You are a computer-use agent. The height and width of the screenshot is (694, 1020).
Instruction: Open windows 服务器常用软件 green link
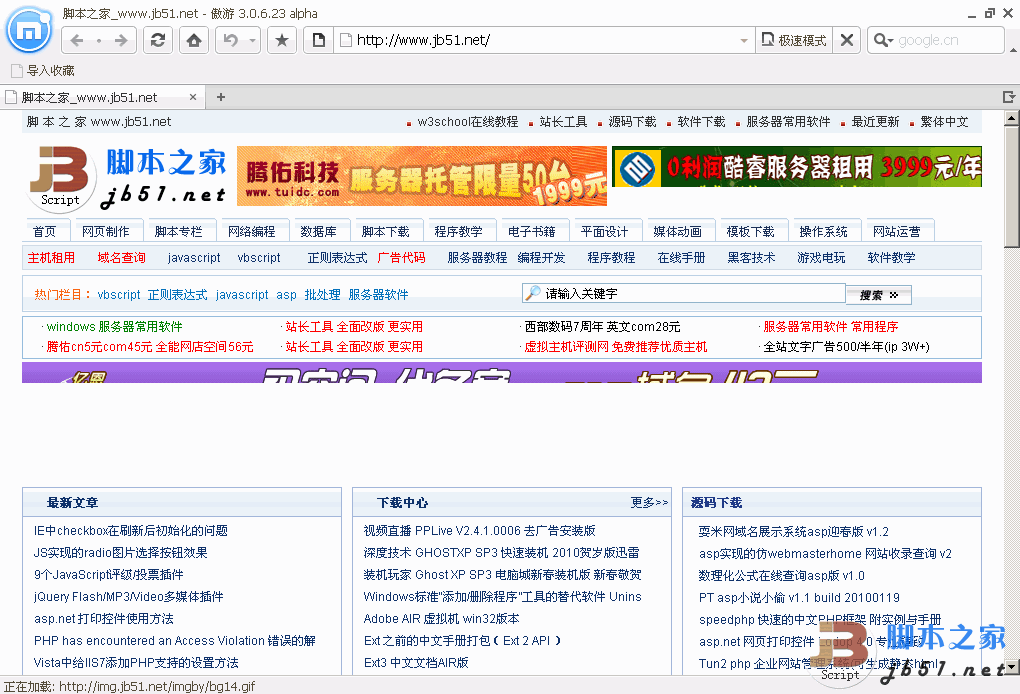click(x=114, y=327)
